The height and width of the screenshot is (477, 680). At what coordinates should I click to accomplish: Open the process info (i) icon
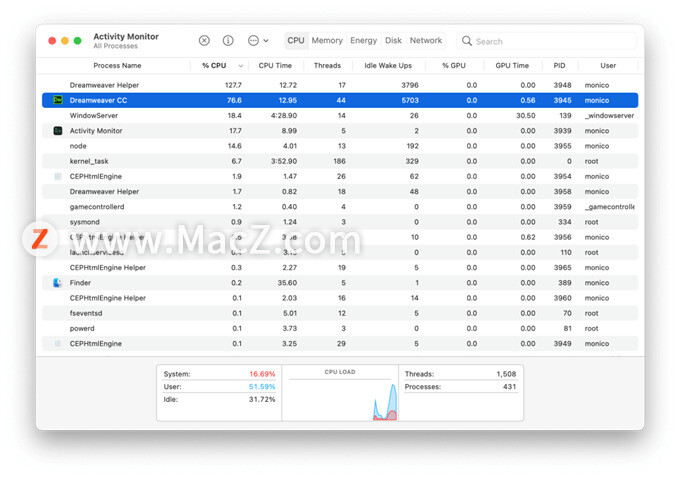(x=228, y=41)
